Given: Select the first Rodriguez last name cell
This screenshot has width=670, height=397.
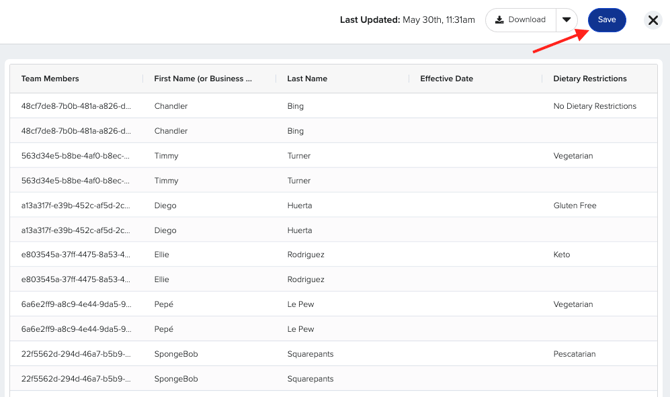Looking at the screenshot, I should coord(306,255).
